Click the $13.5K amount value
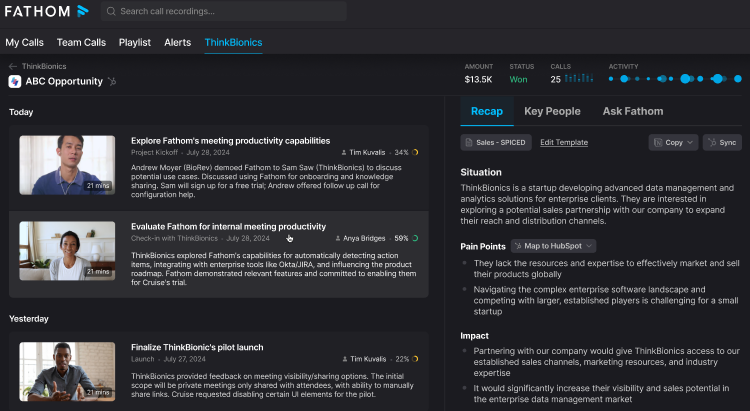The image size is (750, 411). [478, 79]
